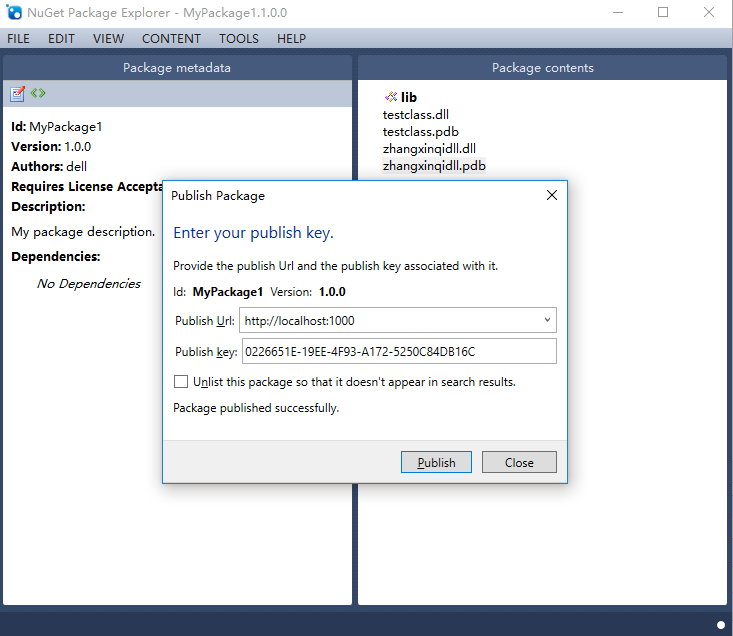Viewport: 733px width, 636px height.
Task: Click the 'Id: MyPackage1' metadata line
Action: 57,127
